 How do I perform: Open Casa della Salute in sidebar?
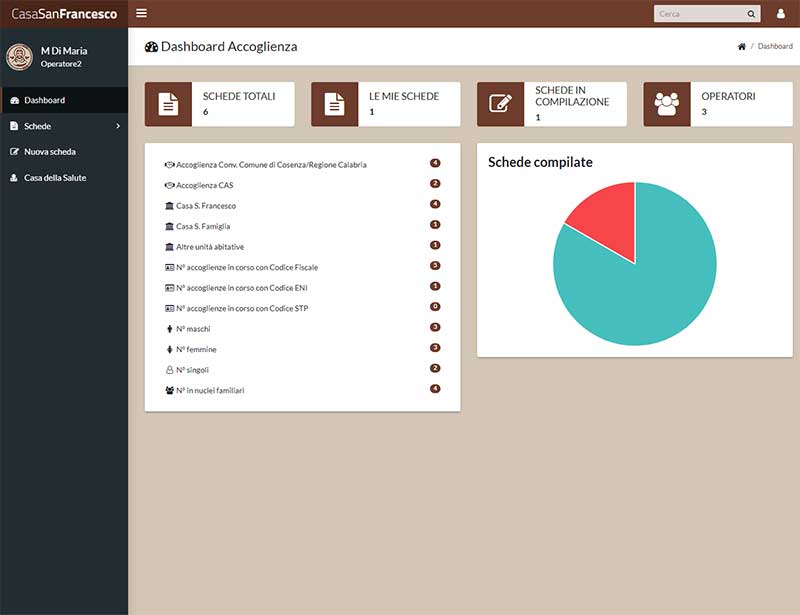coord(64,178)
